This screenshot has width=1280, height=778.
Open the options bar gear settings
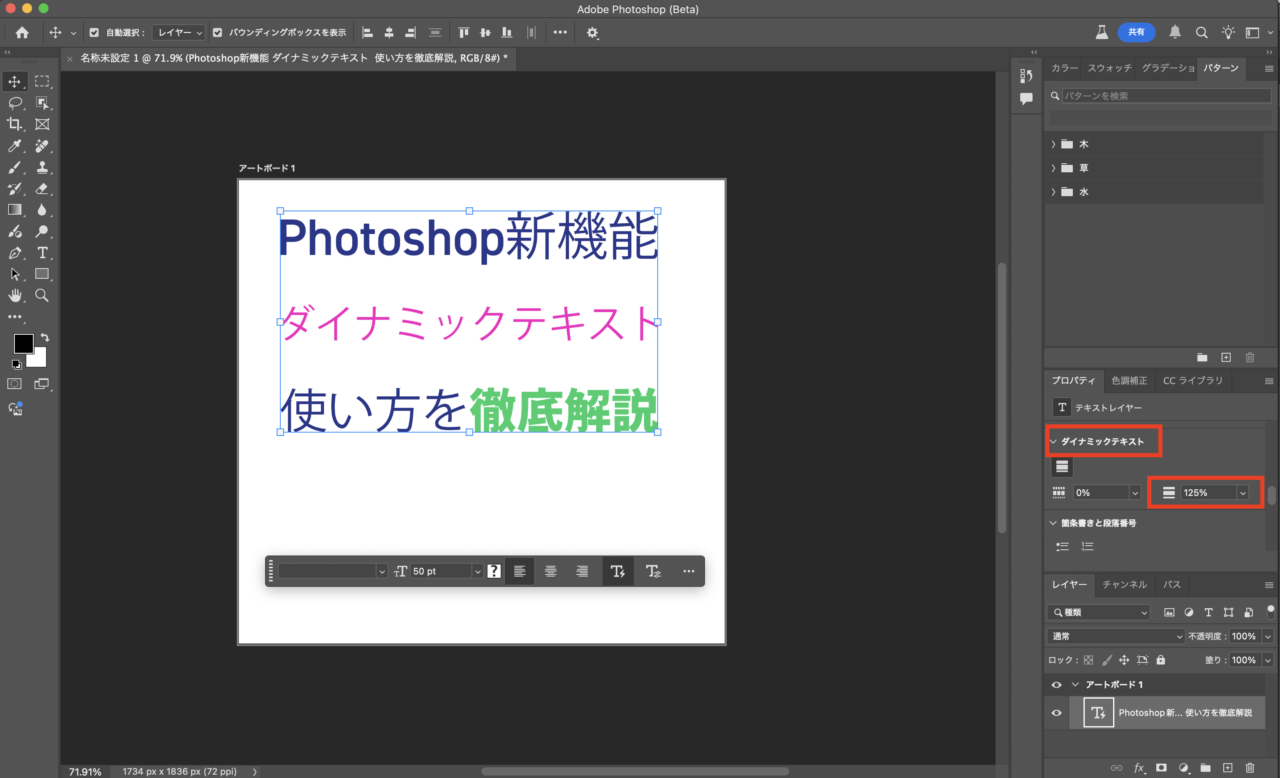[593, 32]
